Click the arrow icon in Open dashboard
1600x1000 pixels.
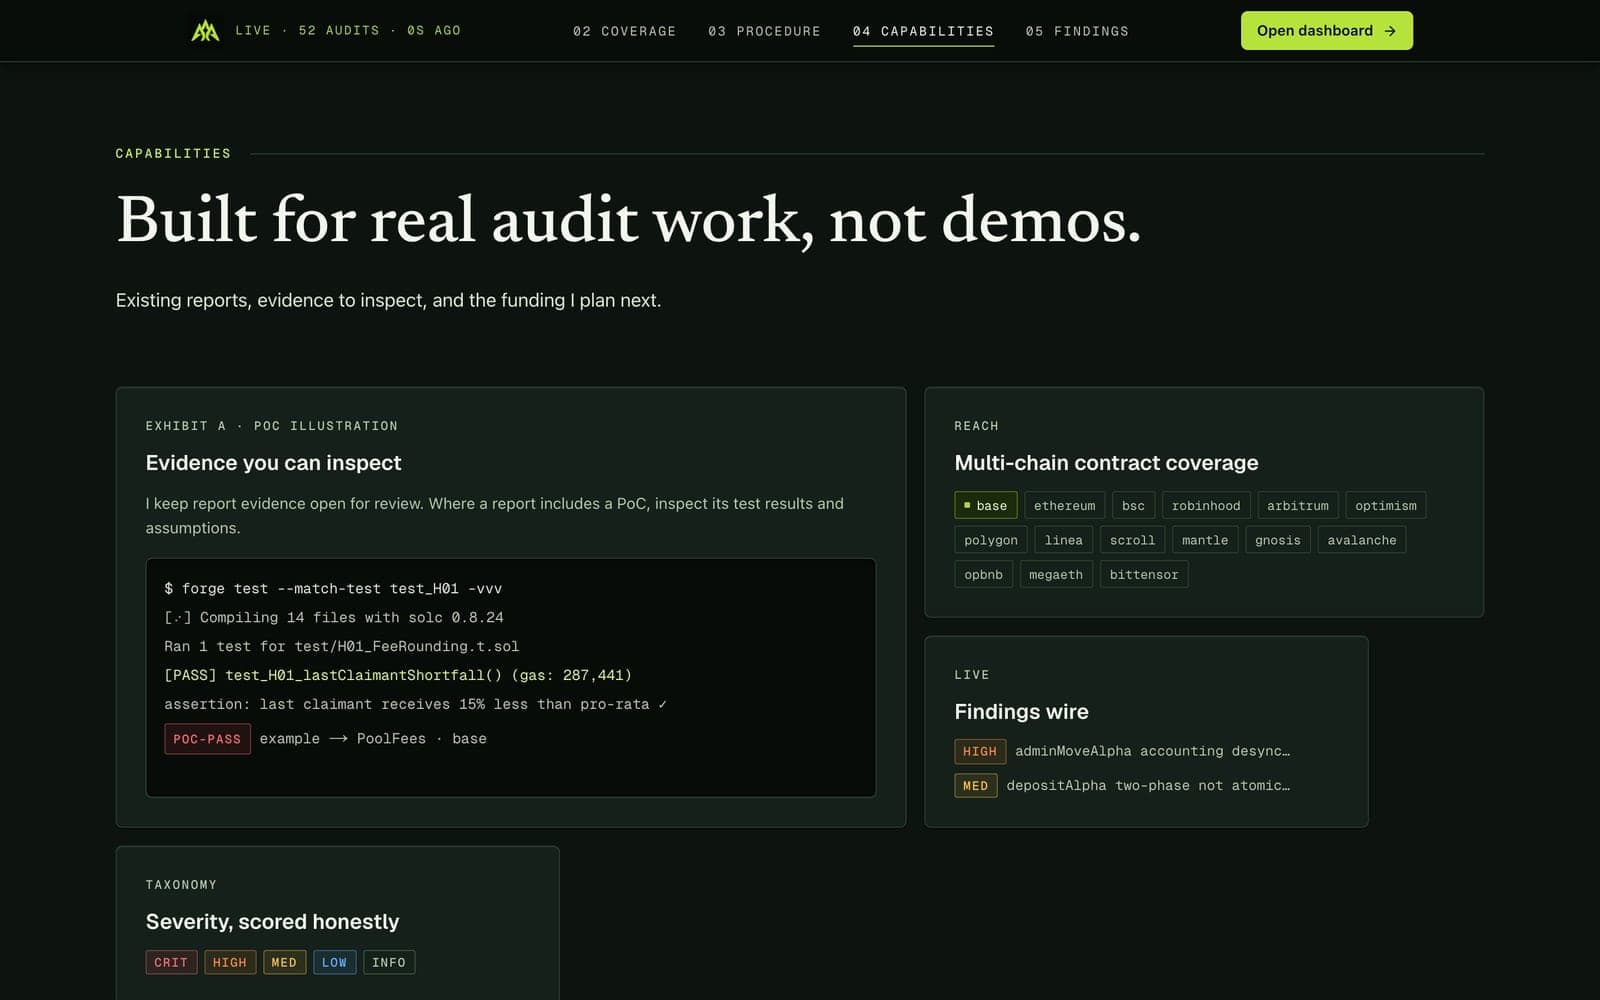pyautogui.click(x=1390, y=31)
